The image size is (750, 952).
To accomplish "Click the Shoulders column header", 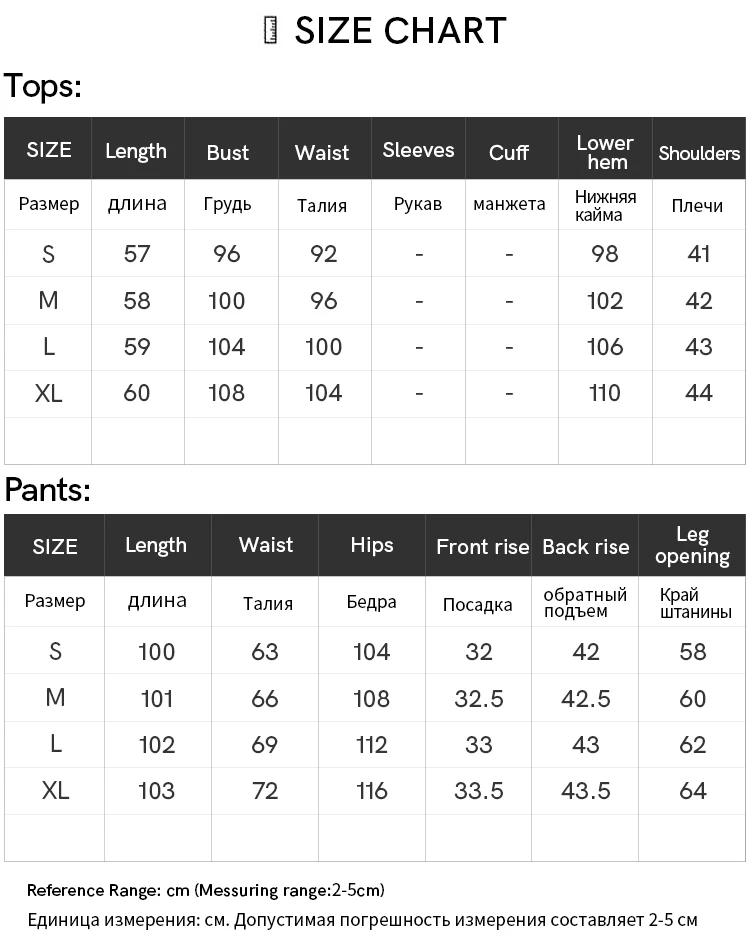I will (699, 153).
